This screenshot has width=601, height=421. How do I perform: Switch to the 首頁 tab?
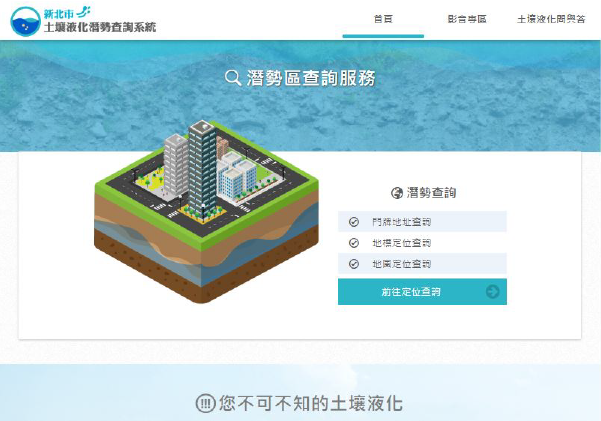pyautogui.click(x=383, y=19)
